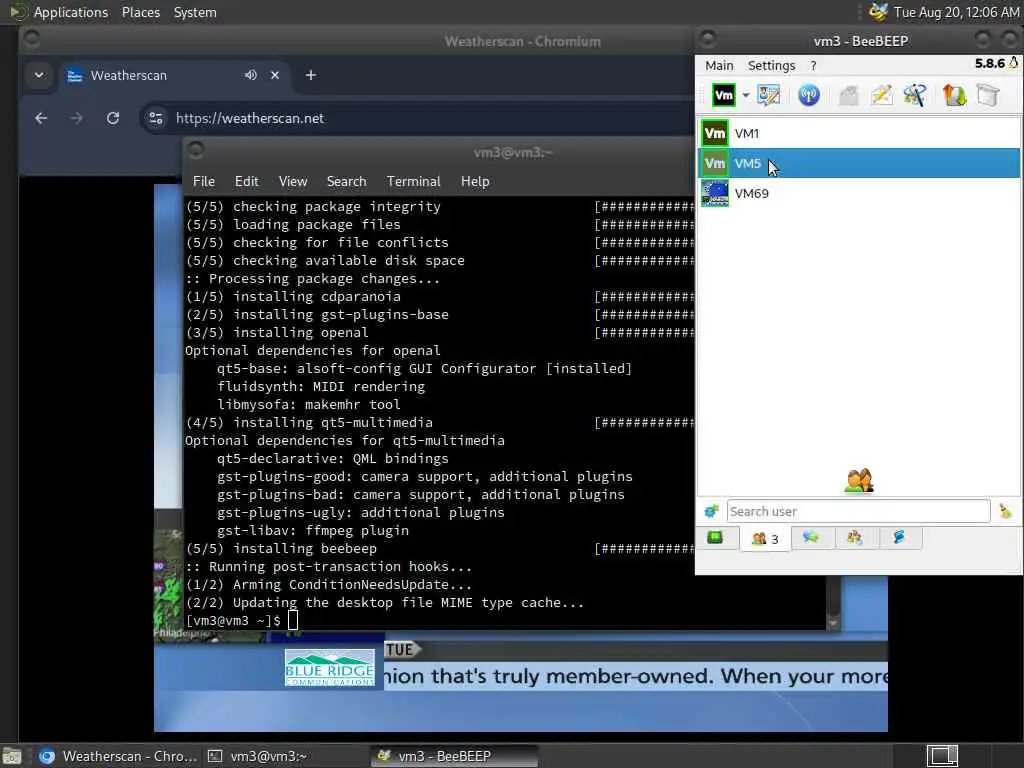Open the file transfer arrows icon
Image resolution: width=1024 pixels, height=768 pixels.
954,95
